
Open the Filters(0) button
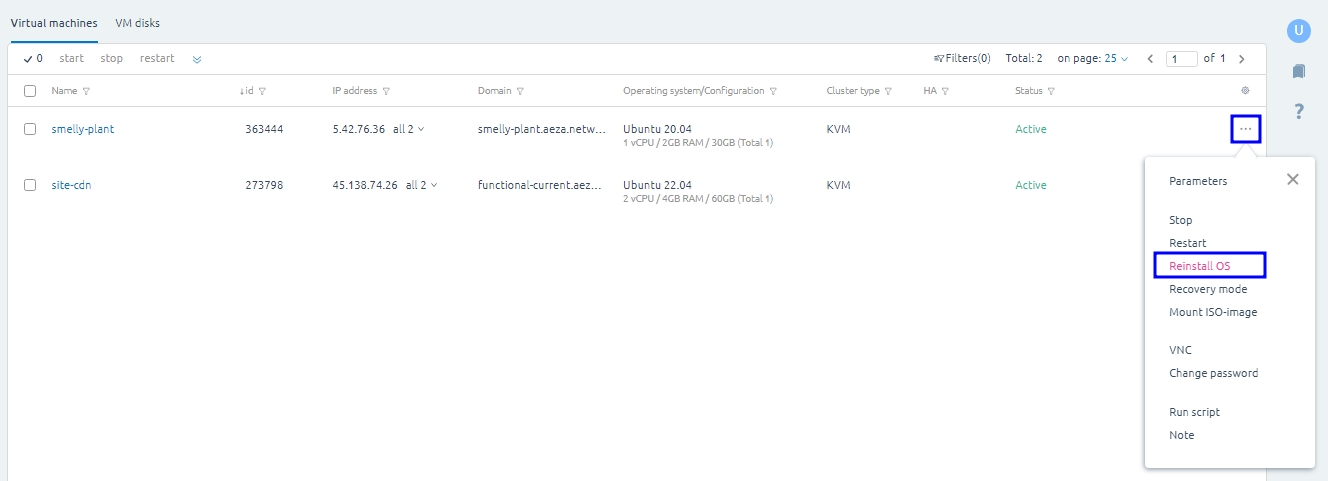tap(962, 59)
